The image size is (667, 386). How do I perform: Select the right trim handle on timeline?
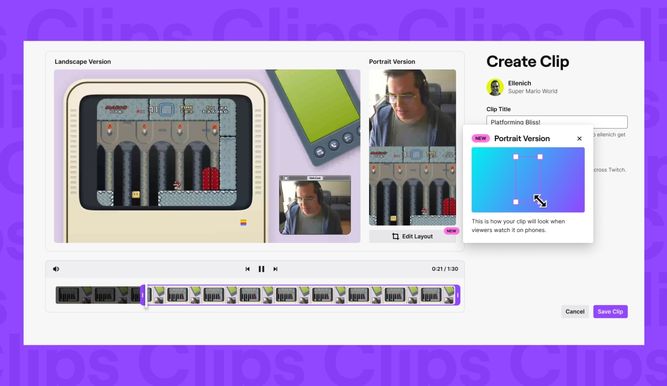point(458,295)
